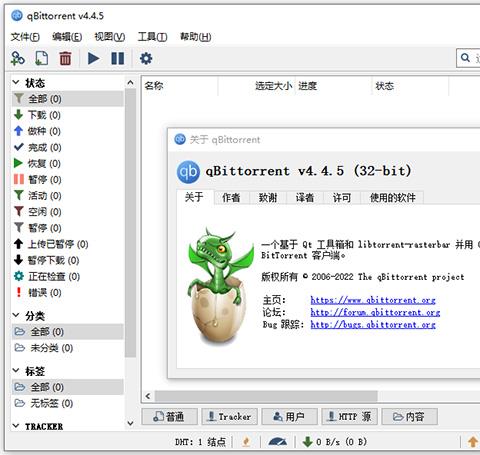Sort torrents by 进度 column header
This screenshot has width=480, height=455.
pos(333,86)
